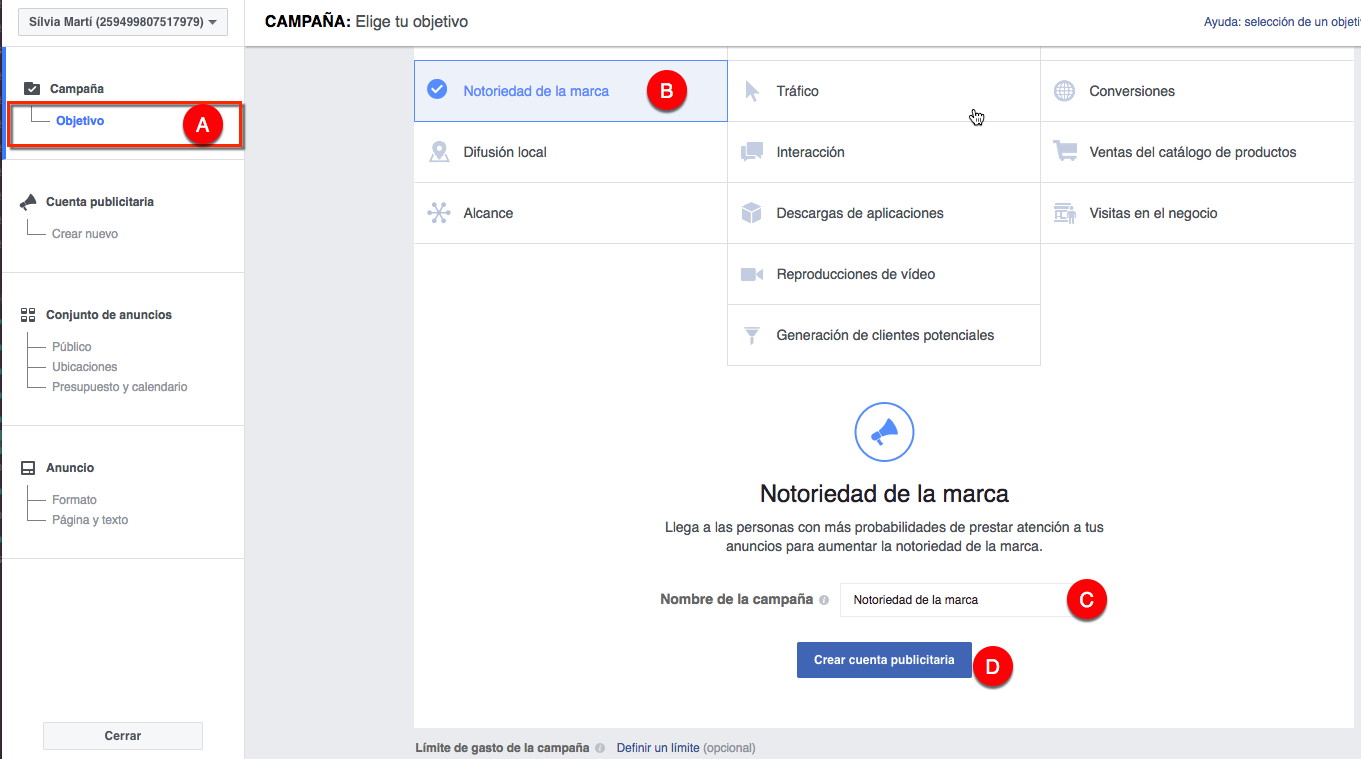Select the Interacción speech bubble icon
This screenshot has height=759, width=1361.
pos(751,151)
